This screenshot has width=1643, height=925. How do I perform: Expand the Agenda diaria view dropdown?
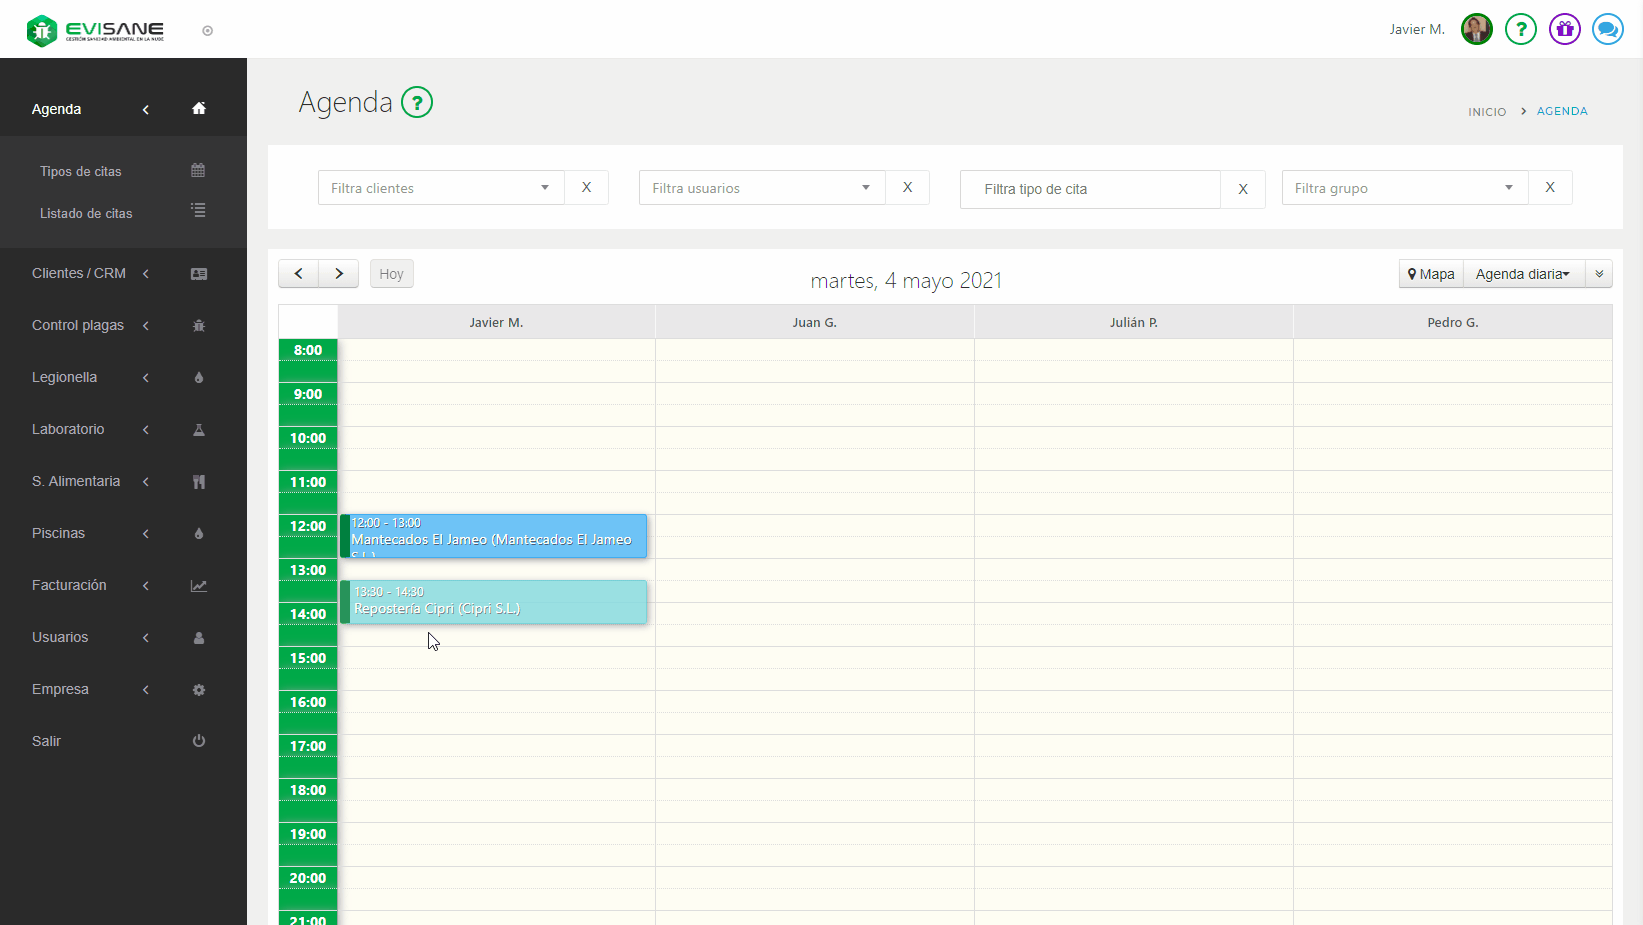tap(1523, 274)
